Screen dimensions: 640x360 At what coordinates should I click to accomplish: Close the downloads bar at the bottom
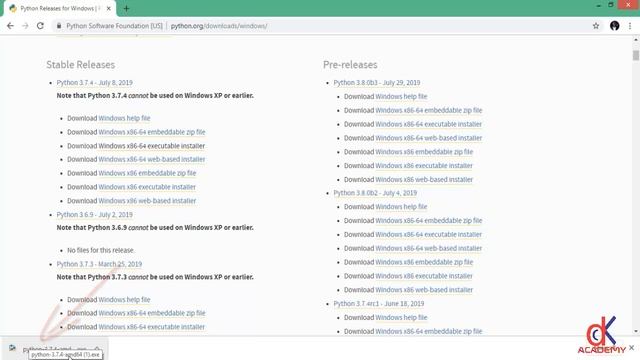point(631,347)
